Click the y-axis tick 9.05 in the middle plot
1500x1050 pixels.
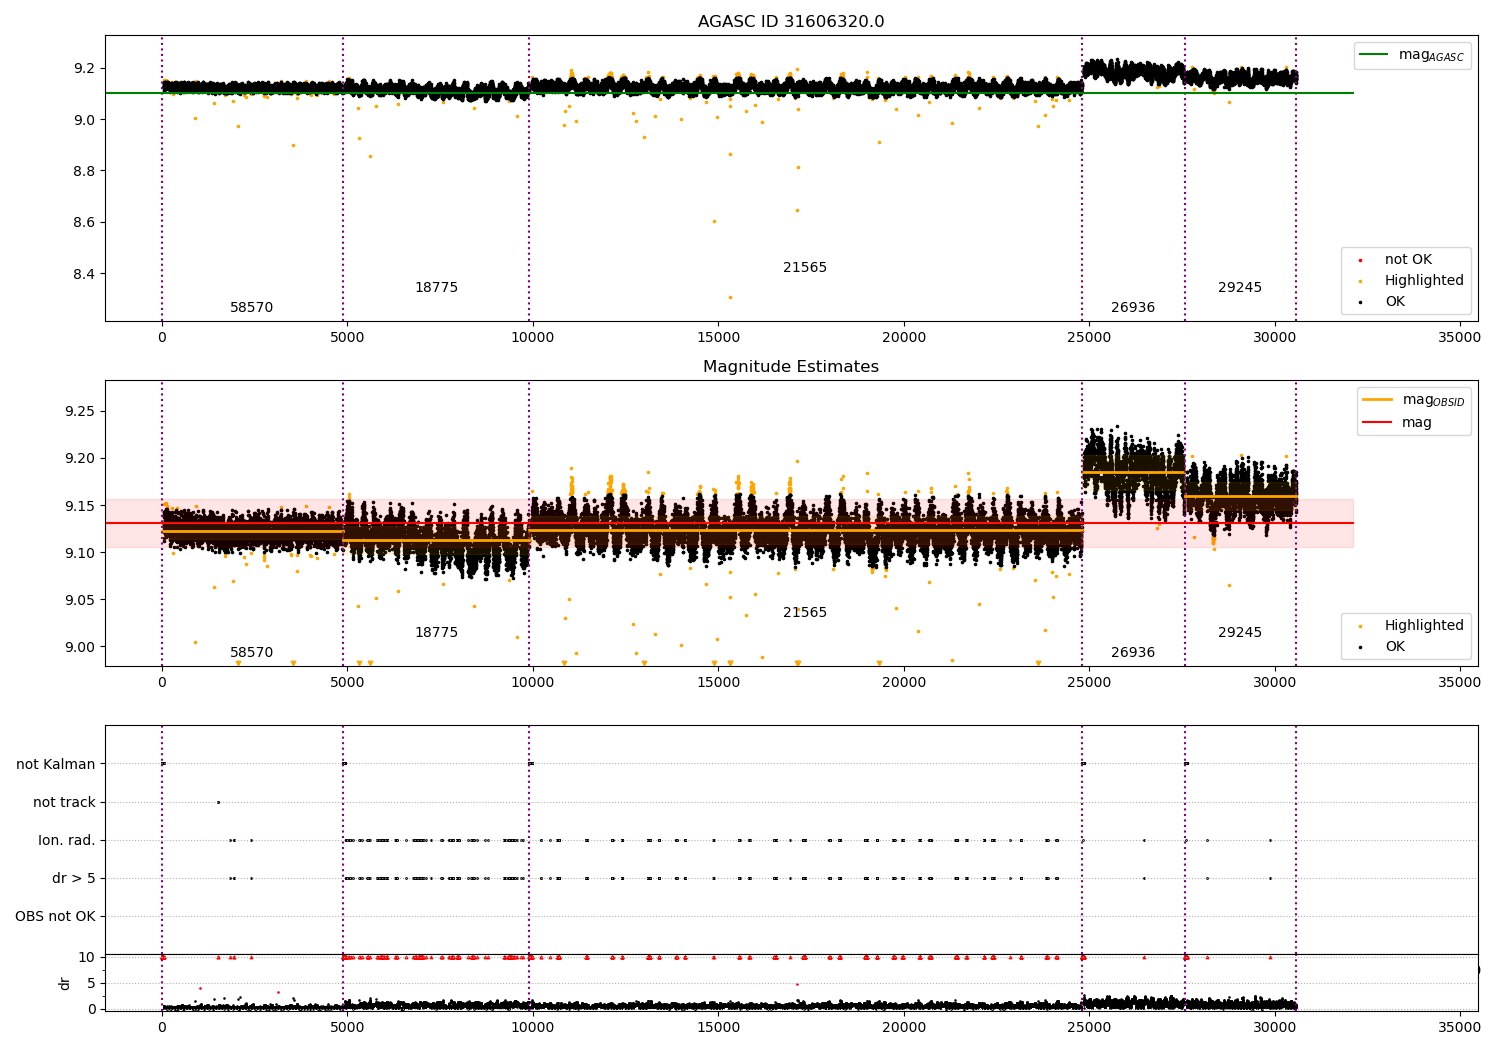pos(81,600)
